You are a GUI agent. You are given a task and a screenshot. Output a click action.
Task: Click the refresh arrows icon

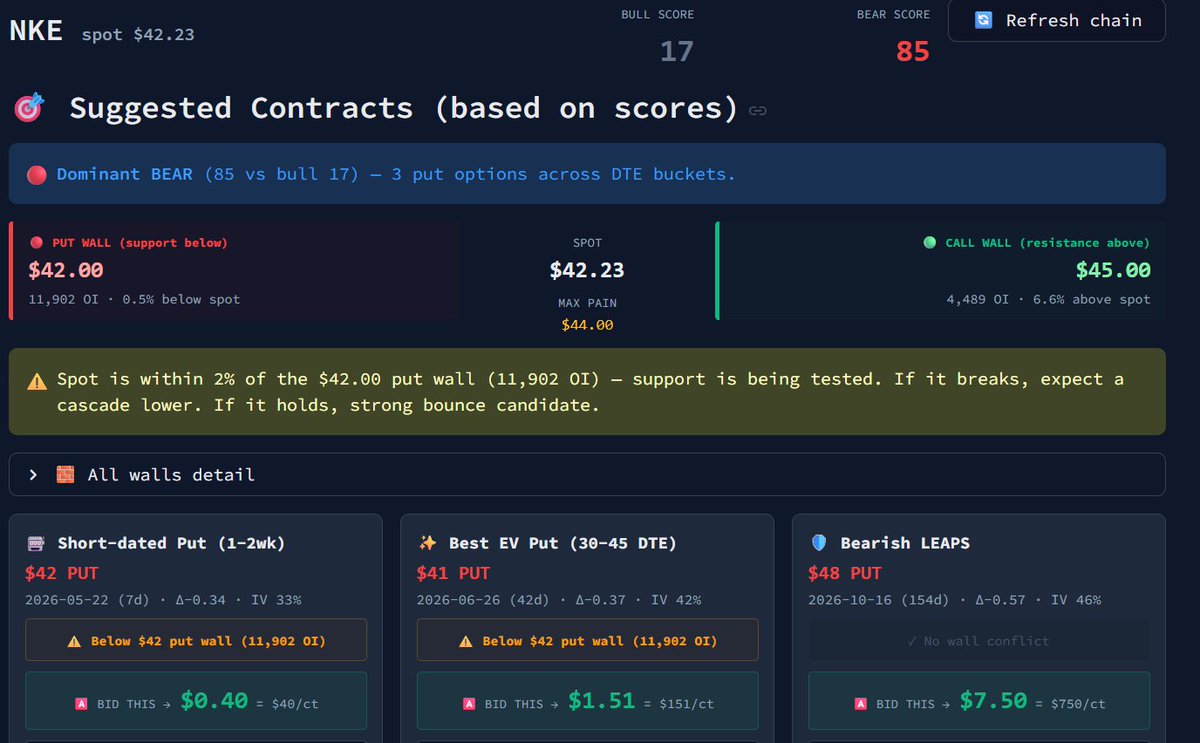point(983,21)
